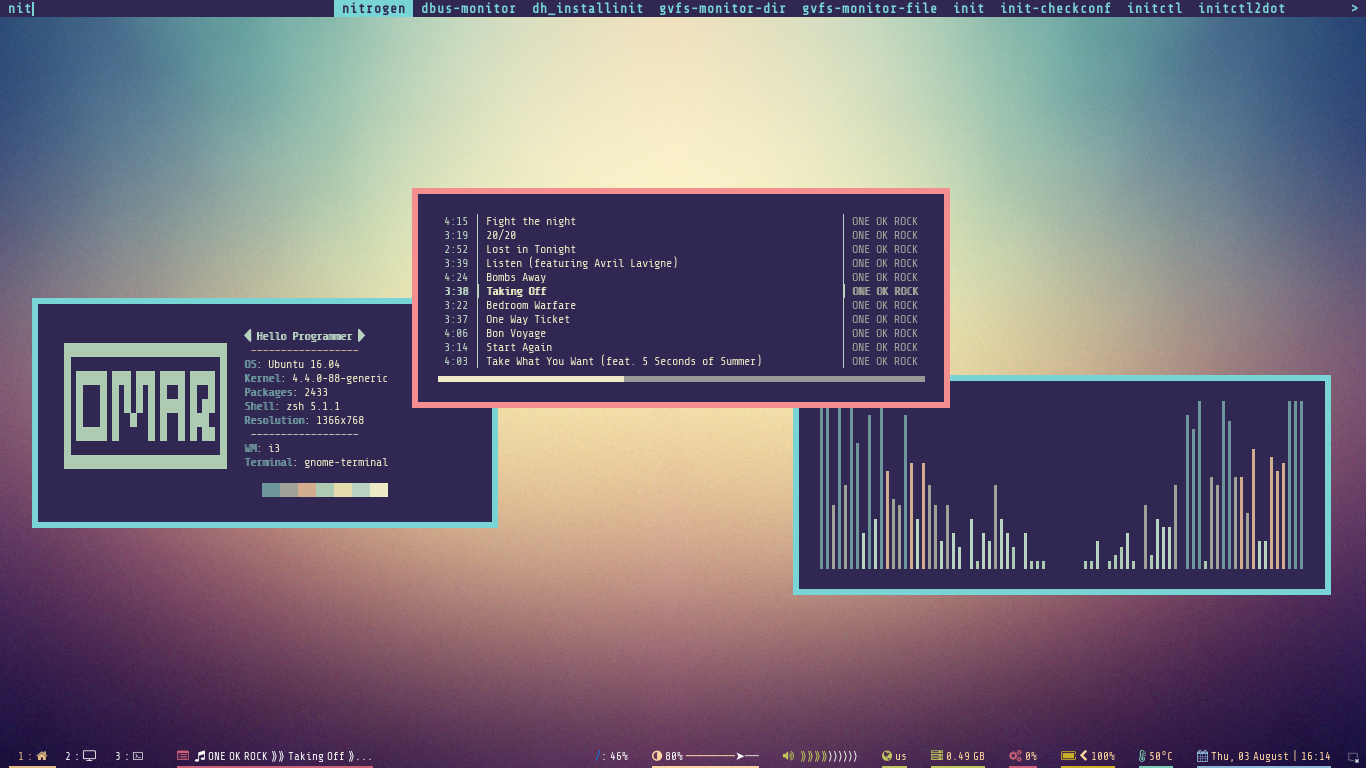Screen dimensions: 1366x768
Task: Click the song progress bar in the player
Action: (681, 379)
